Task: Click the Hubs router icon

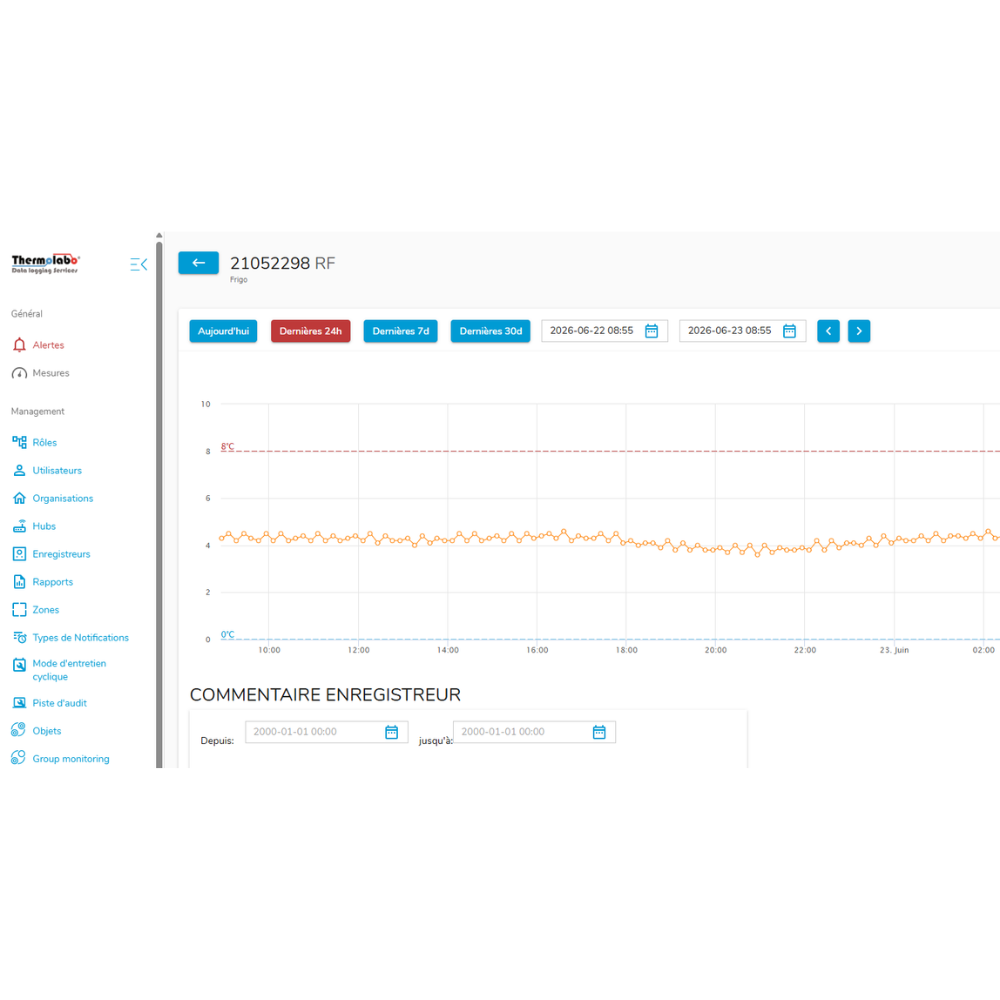Action: point(19,526)
